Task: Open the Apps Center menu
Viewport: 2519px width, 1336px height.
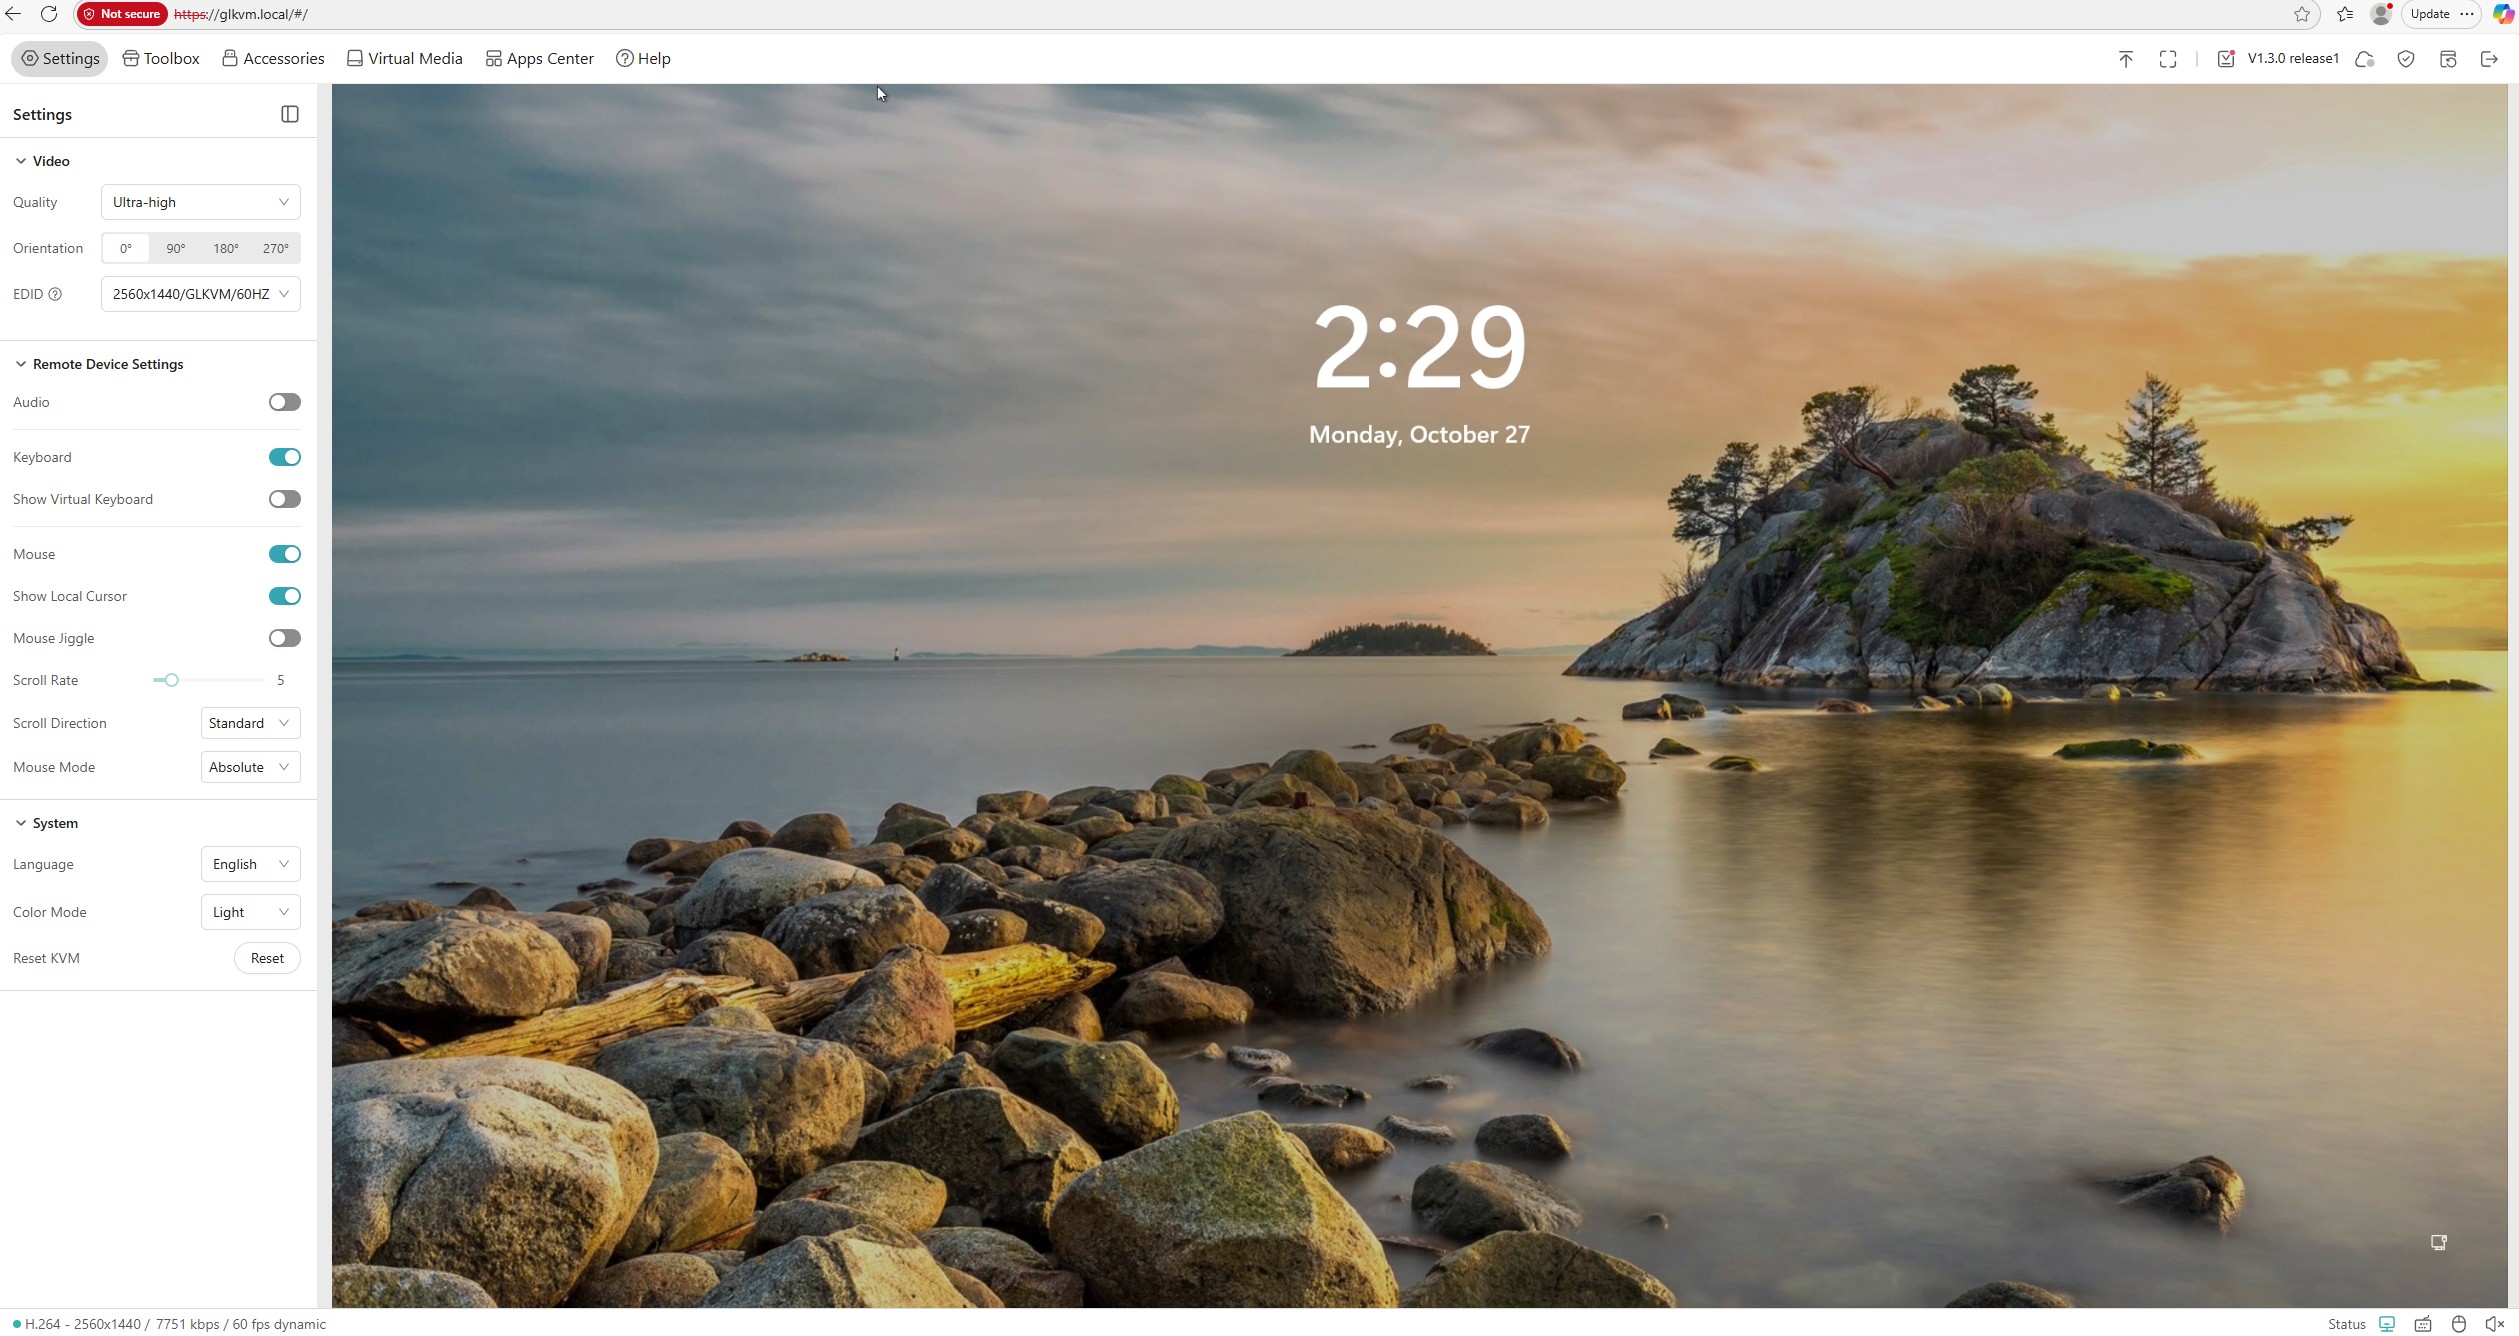Action: click(540, 59)
